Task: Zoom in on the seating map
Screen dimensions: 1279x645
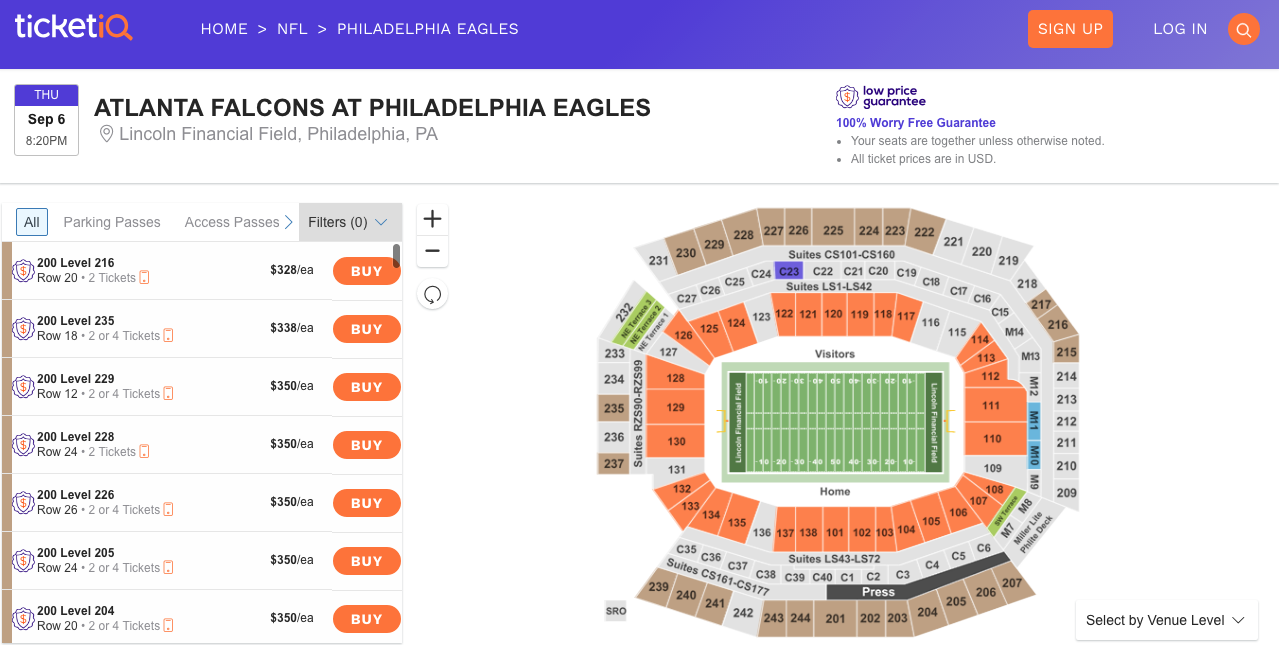Action: [432, 218]
